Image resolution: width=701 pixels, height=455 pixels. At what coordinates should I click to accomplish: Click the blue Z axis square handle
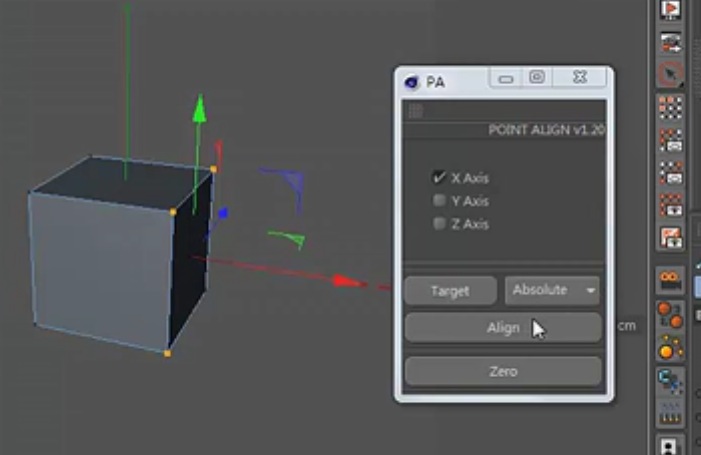[223, 213]
